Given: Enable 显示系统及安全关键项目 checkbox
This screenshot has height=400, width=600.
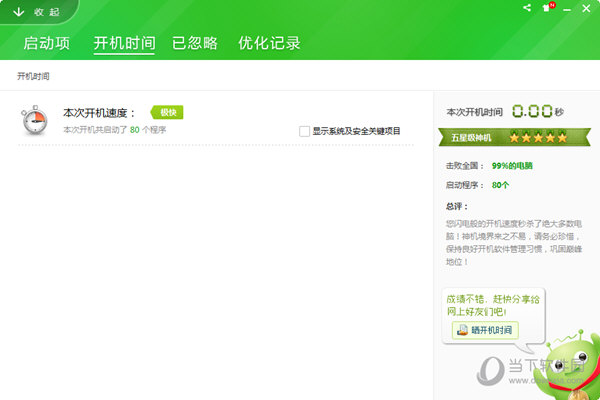Looking at the screenshot, I should (x=304, y=131).
